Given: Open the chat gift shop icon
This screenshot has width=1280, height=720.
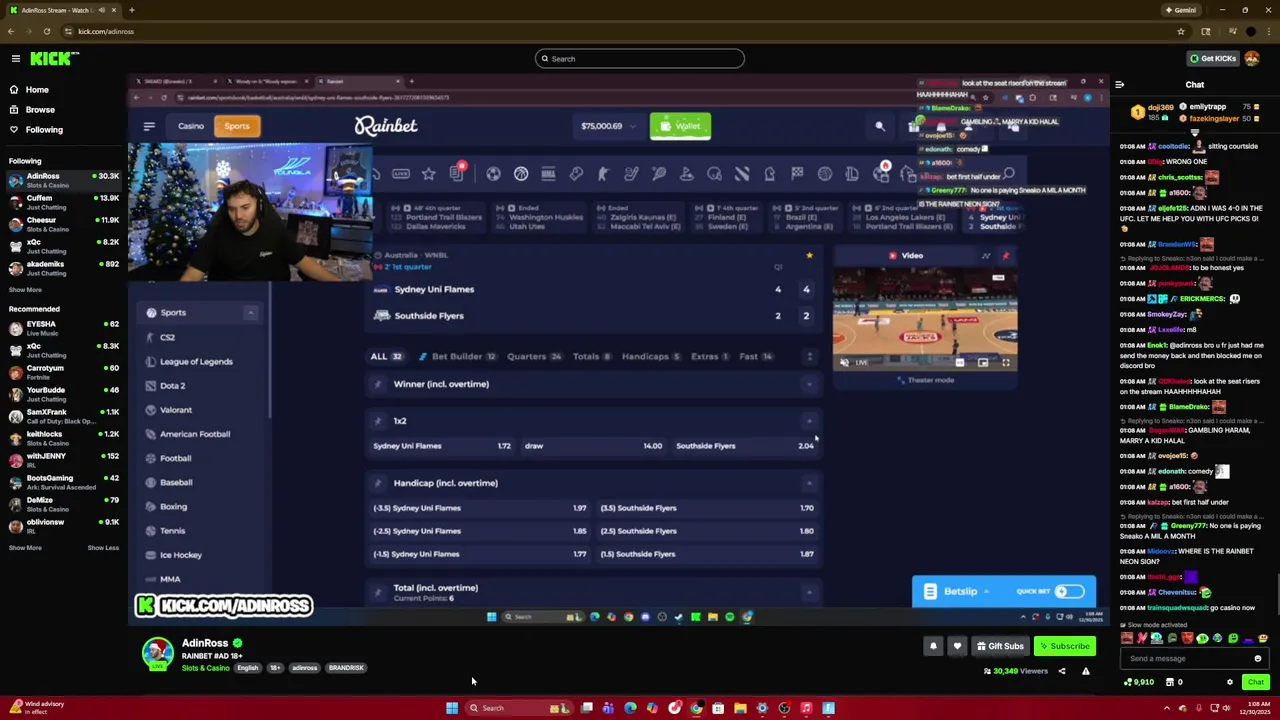Looking at the screenshot, I should tap(1170, 683).
